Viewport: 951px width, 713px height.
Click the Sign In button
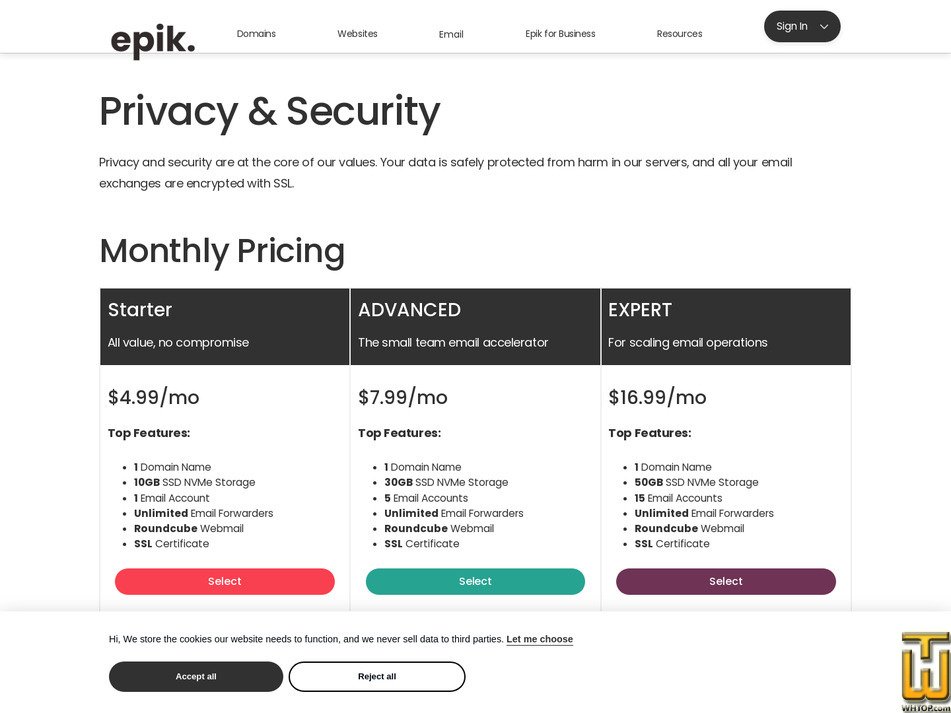point(791,26)
